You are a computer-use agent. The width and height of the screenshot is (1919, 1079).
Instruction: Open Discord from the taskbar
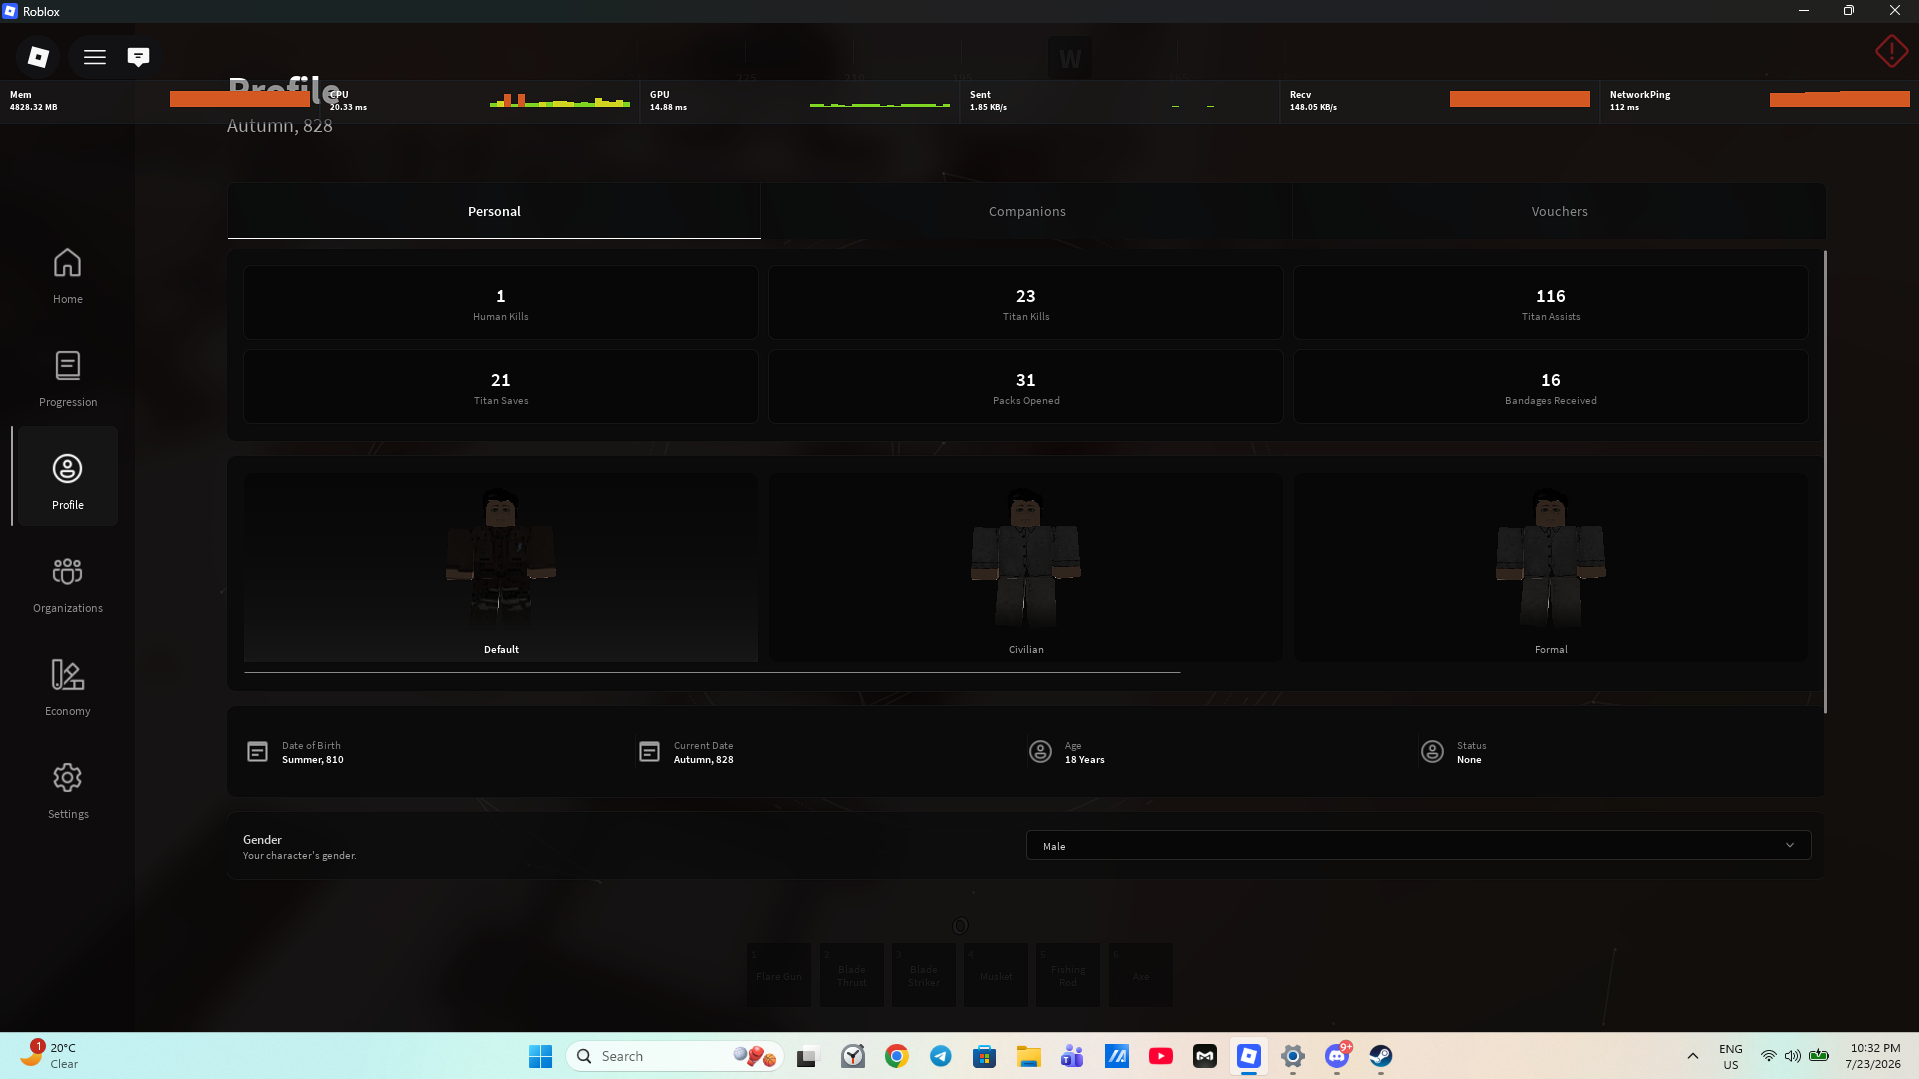tap(1337, 1056)
